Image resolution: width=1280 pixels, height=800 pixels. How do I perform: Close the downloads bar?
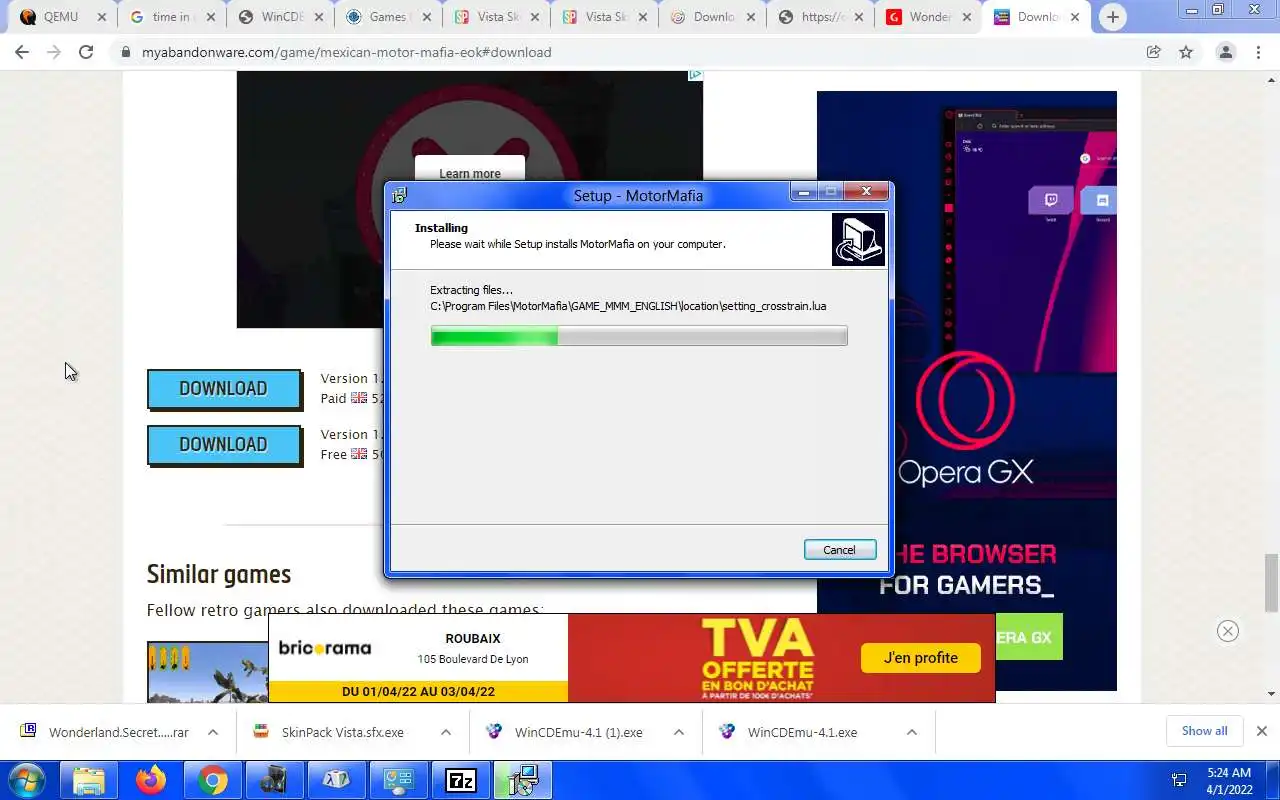(x=1262, y=731)
